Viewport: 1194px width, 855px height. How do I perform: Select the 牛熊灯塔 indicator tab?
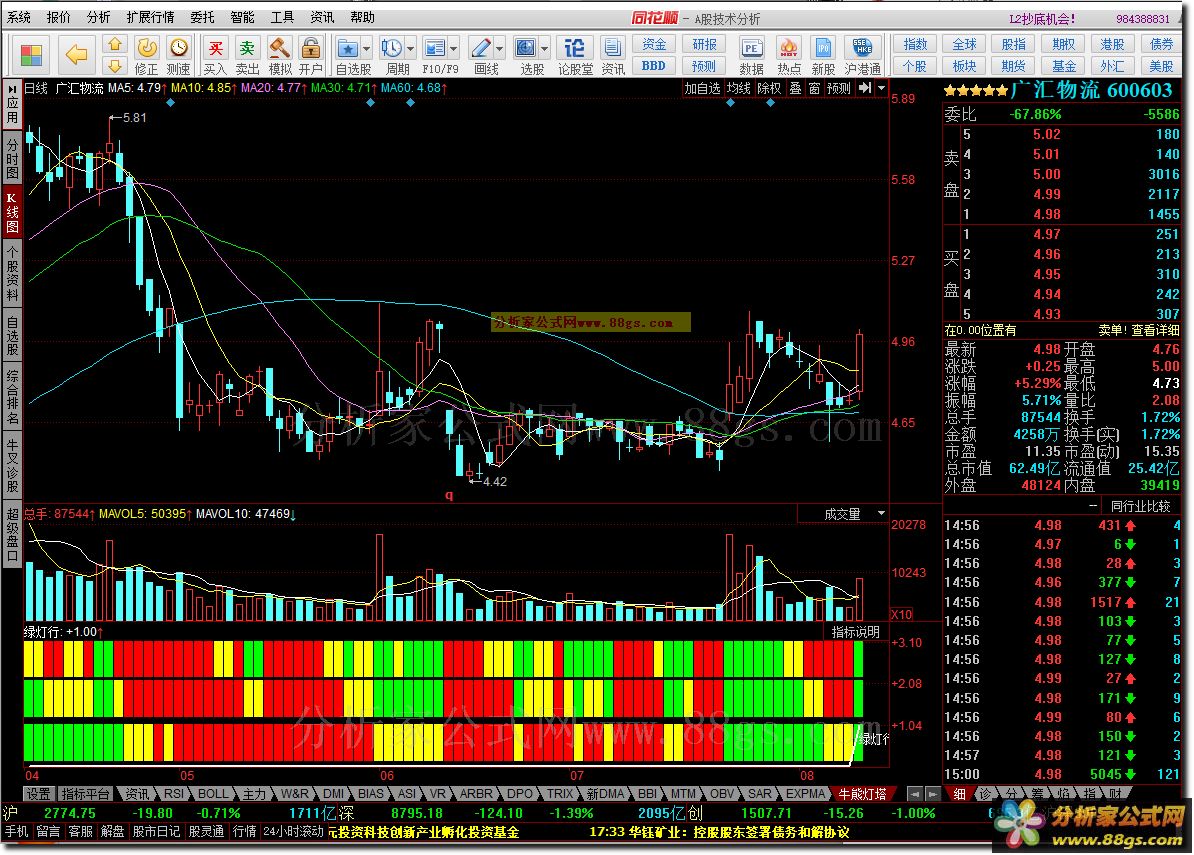pos(863,793)
